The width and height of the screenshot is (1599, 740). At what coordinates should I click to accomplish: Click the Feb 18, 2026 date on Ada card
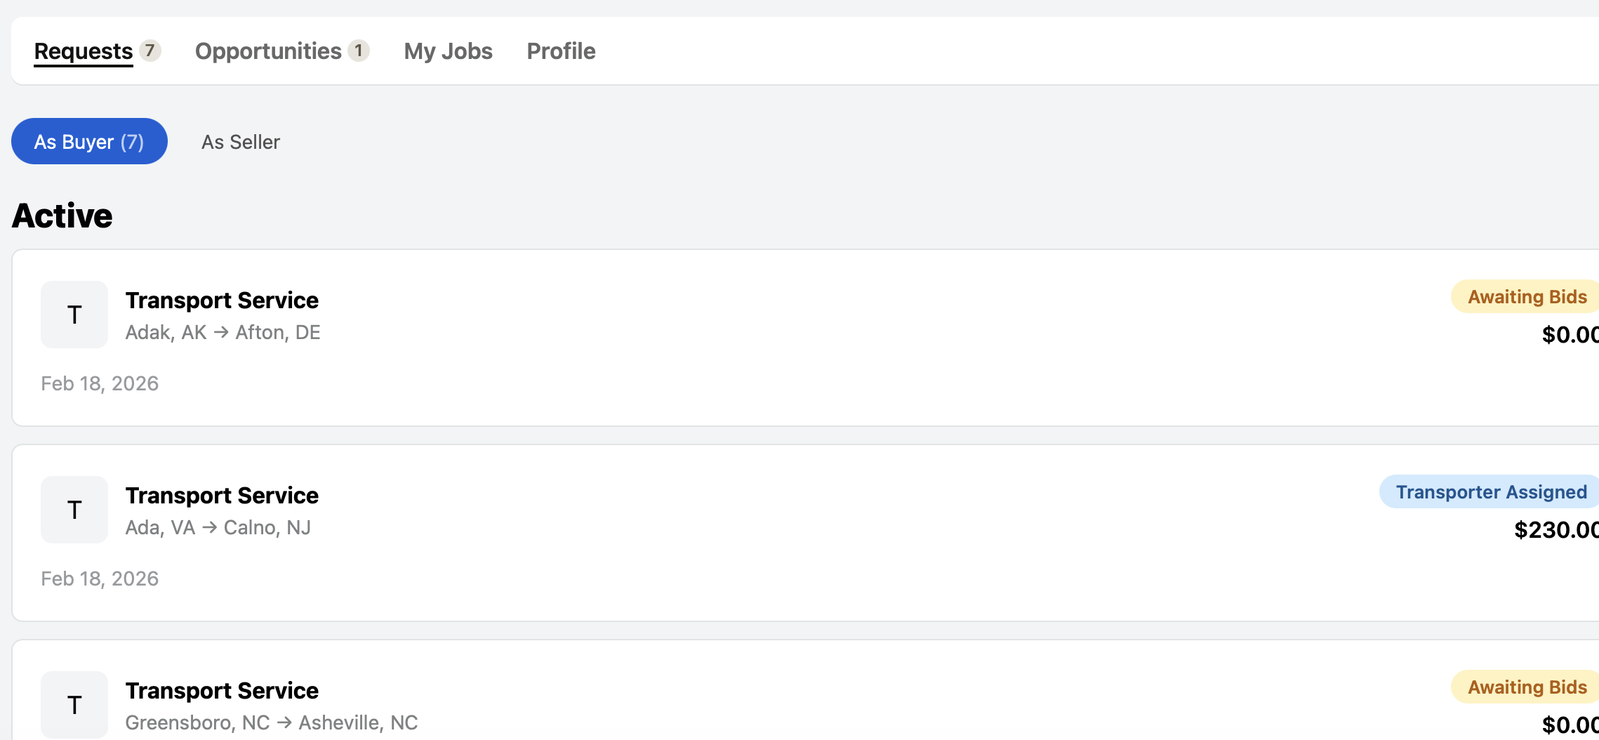tap(100, 579)
